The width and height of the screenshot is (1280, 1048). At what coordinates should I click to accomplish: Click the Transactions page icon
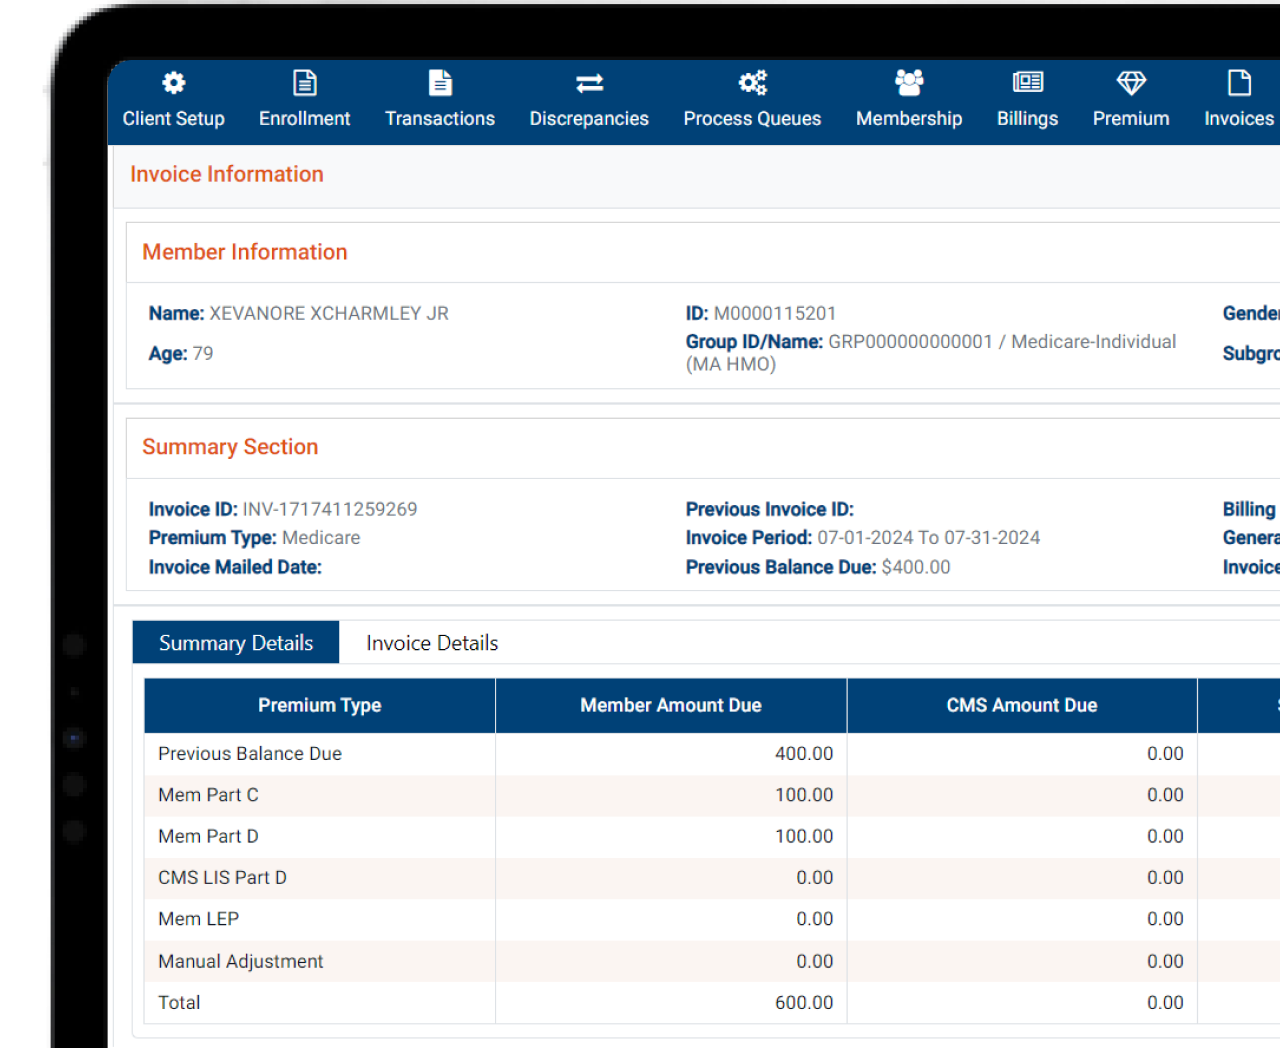pos(440,82)
